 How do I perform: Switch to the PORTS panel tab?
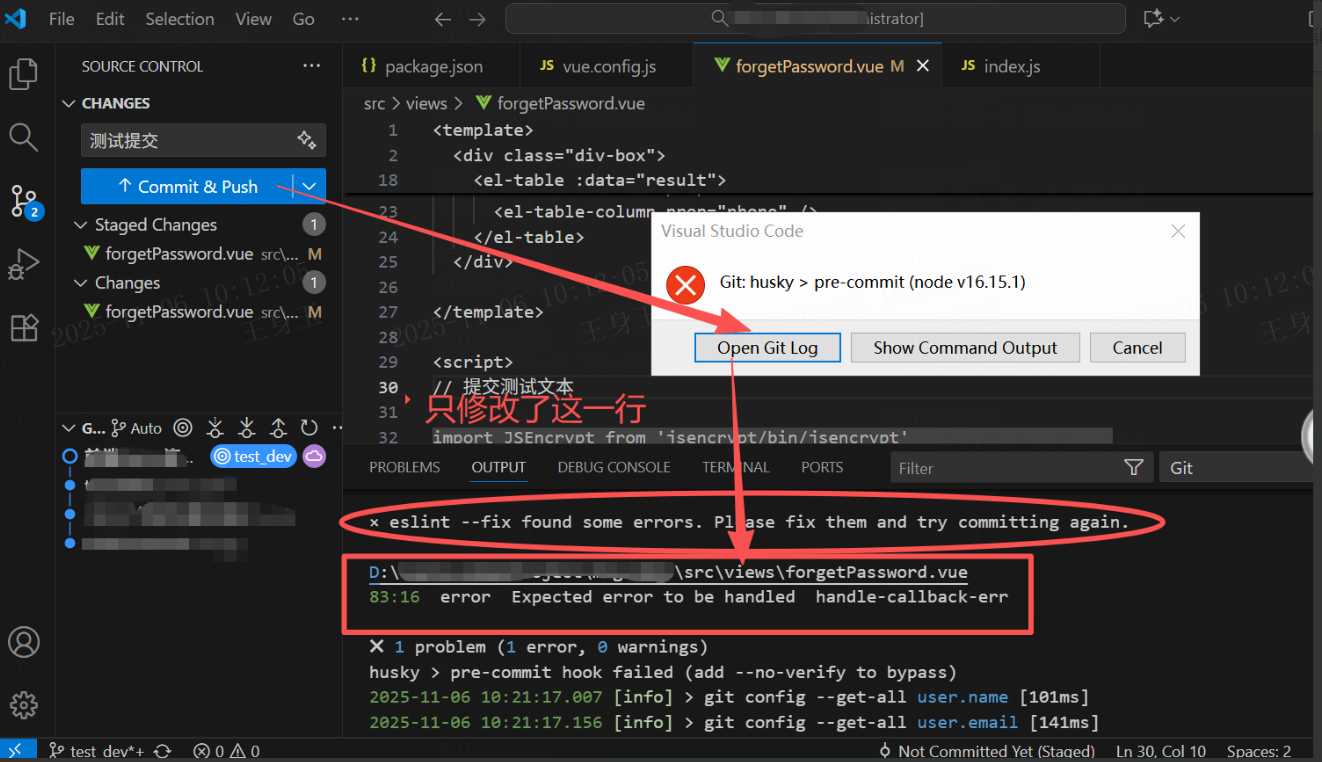[x=822, y=467]
